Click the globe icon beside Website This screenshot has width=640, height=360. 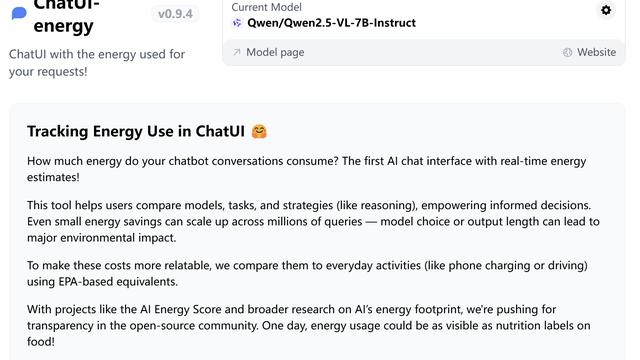point(567,52)
